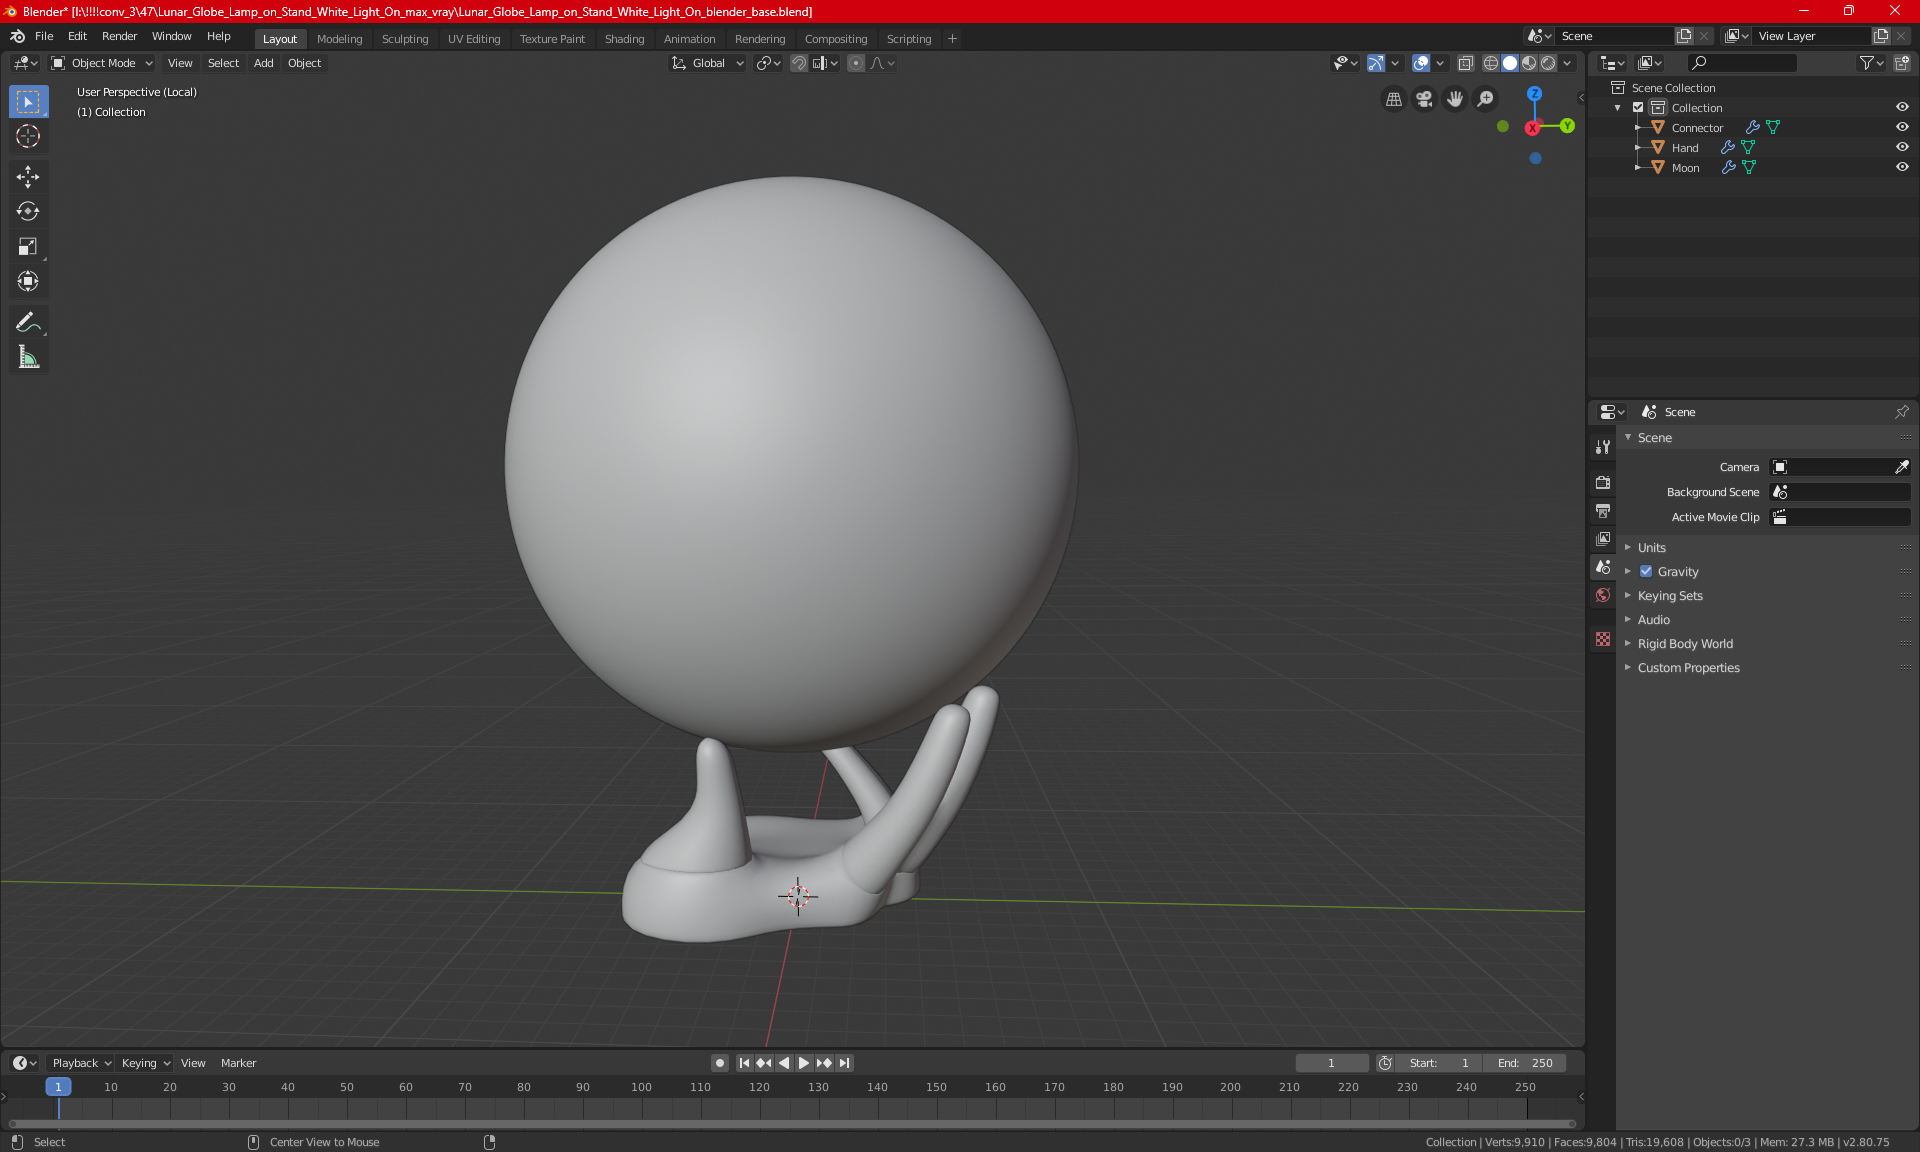Open the Keying dropdown in timeline
Screen dimensions: 1920x1152
[146, 1063]
